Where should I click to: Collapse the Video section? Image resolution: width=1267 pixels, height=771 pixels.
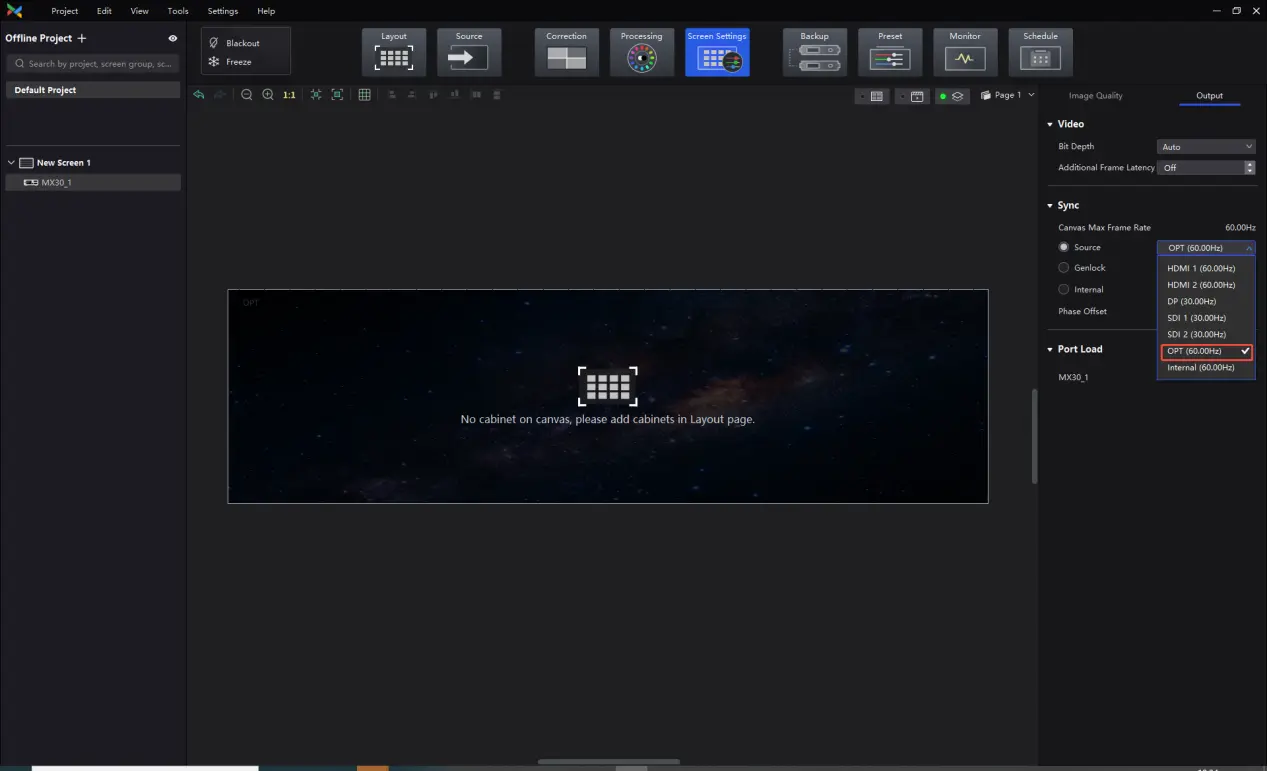(1050, 125)
